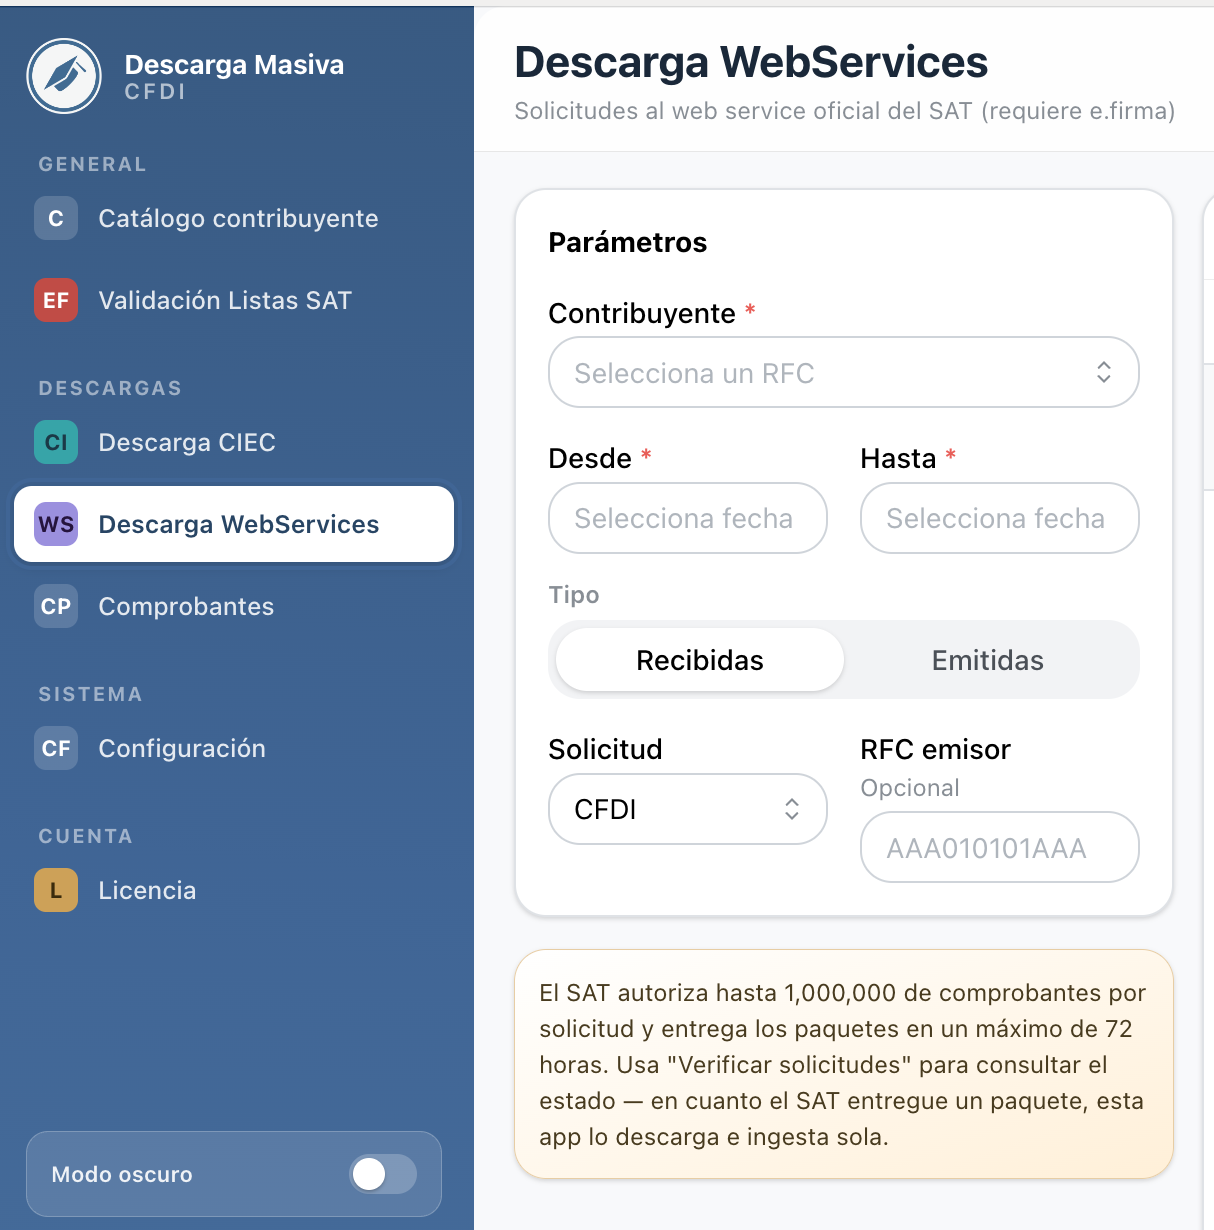Click the purple WS badge icon
1214x1230 pixels.
[56, 524]
